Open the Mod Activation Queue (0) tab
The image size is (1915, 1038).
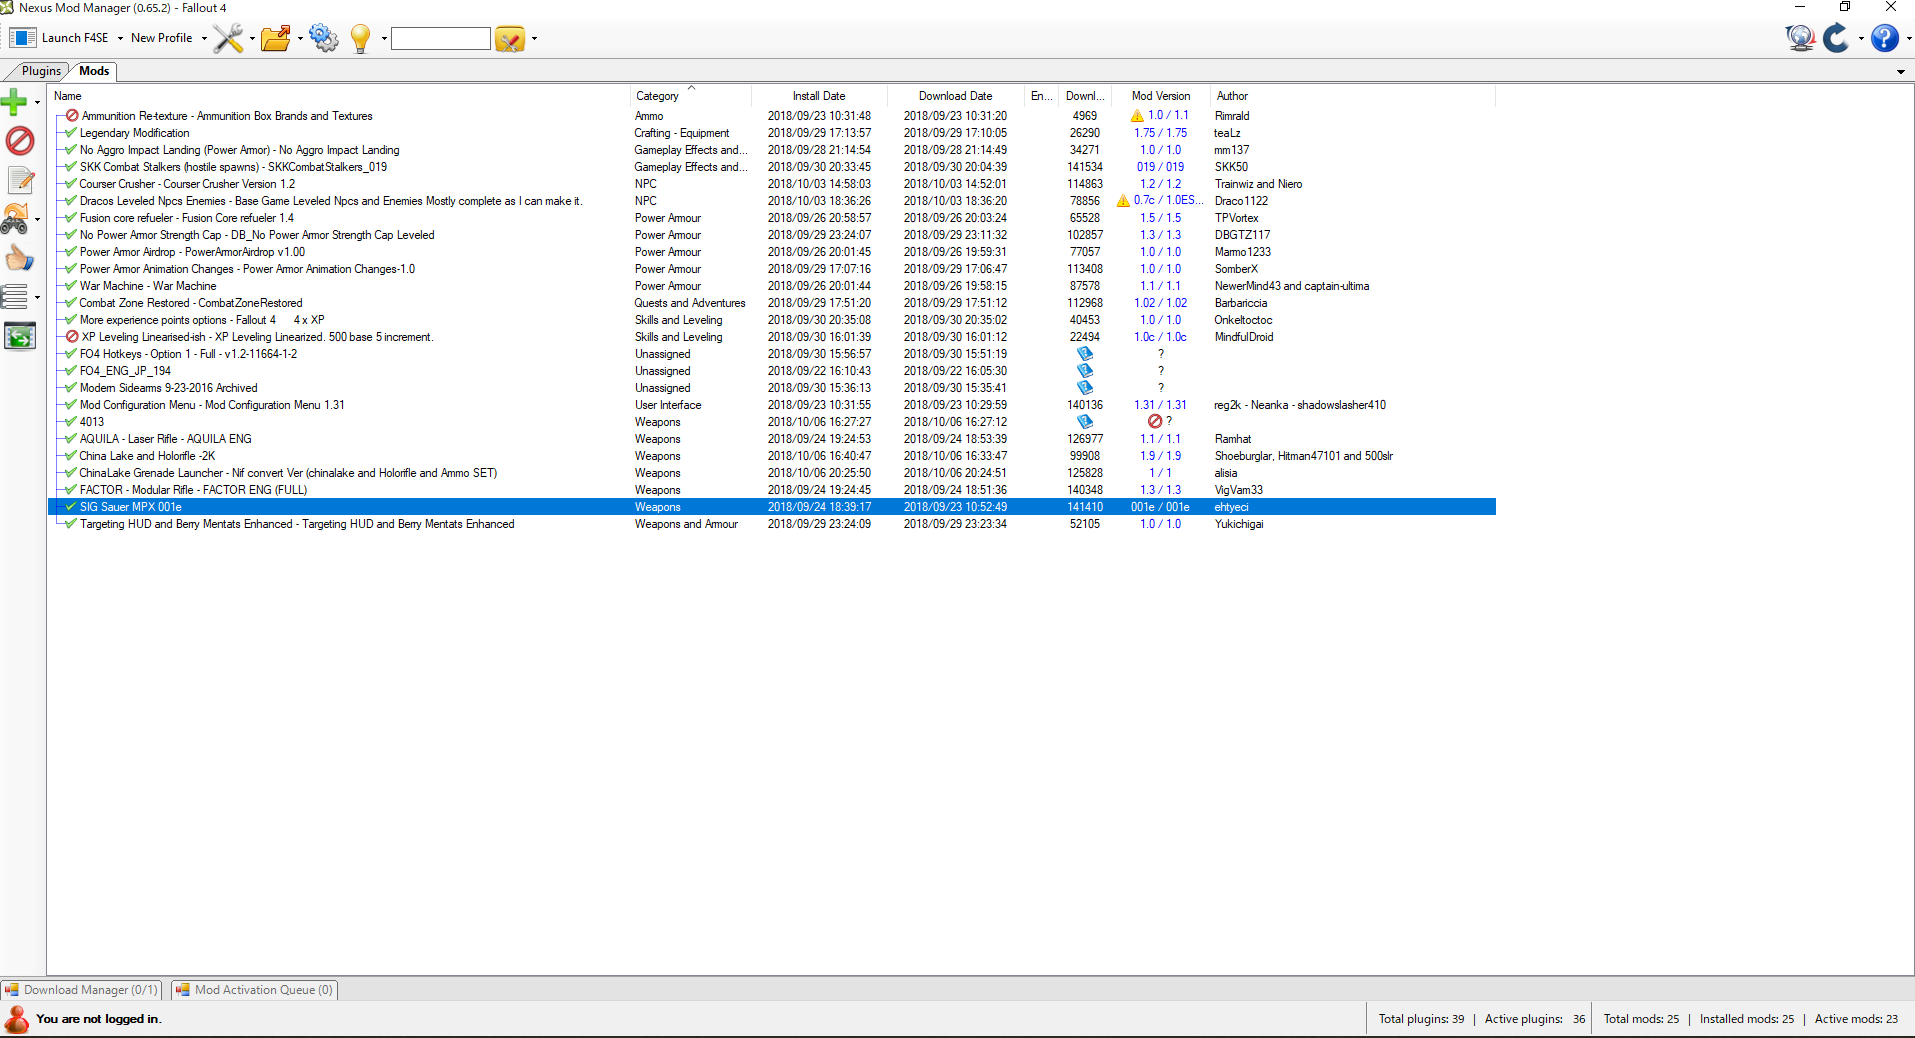point(255,990)
